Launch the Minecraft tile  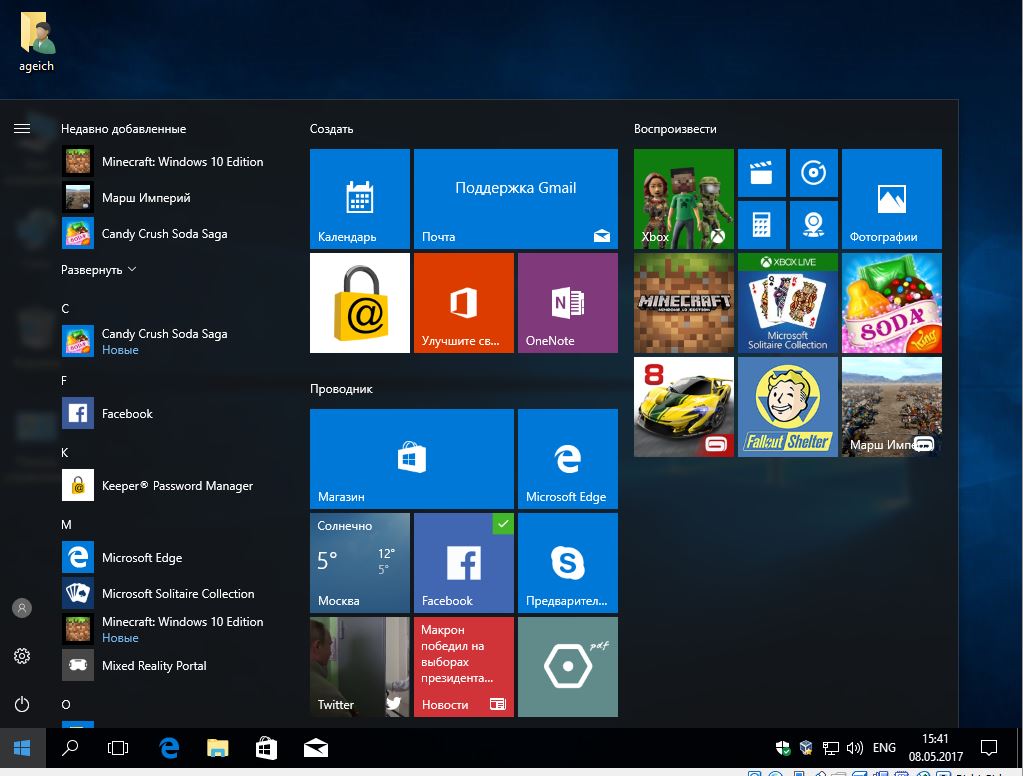click(x=684, y=303)
